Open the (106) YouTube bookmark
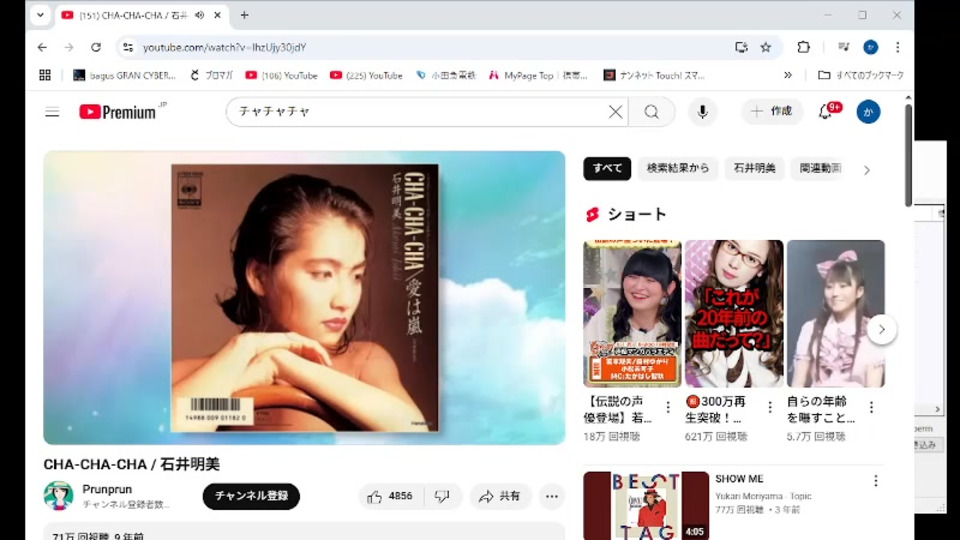960x540 pixels. (282, 75)
